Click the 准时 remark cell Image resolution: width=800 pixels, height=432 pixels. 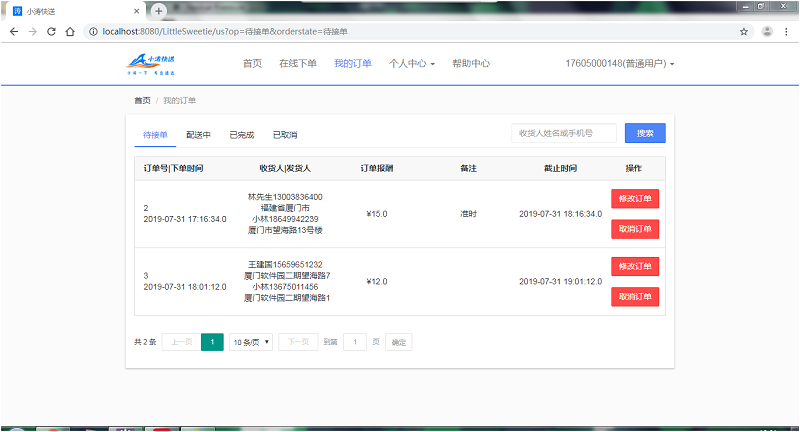coord(468,214)
